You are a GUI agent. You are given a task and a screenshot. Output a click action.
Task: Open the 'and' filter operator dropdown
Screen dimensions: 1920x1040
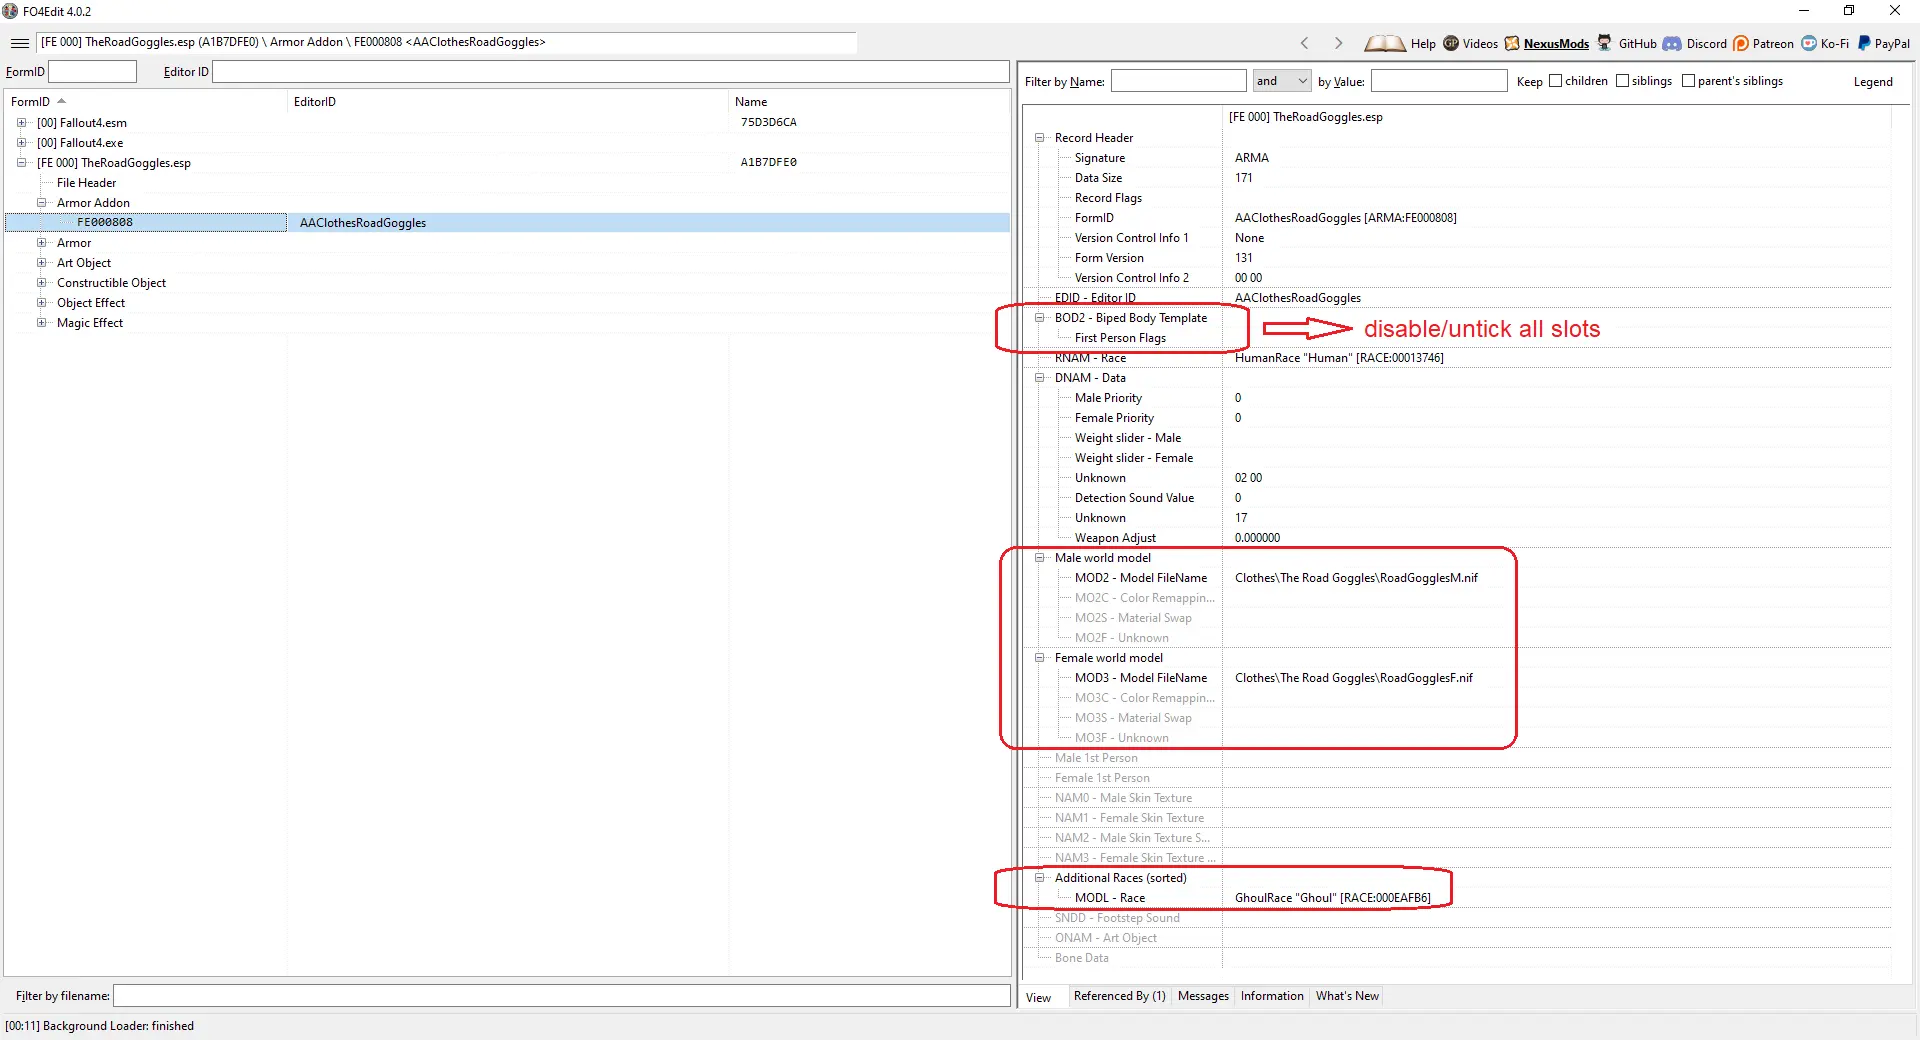pos(1281,81)
